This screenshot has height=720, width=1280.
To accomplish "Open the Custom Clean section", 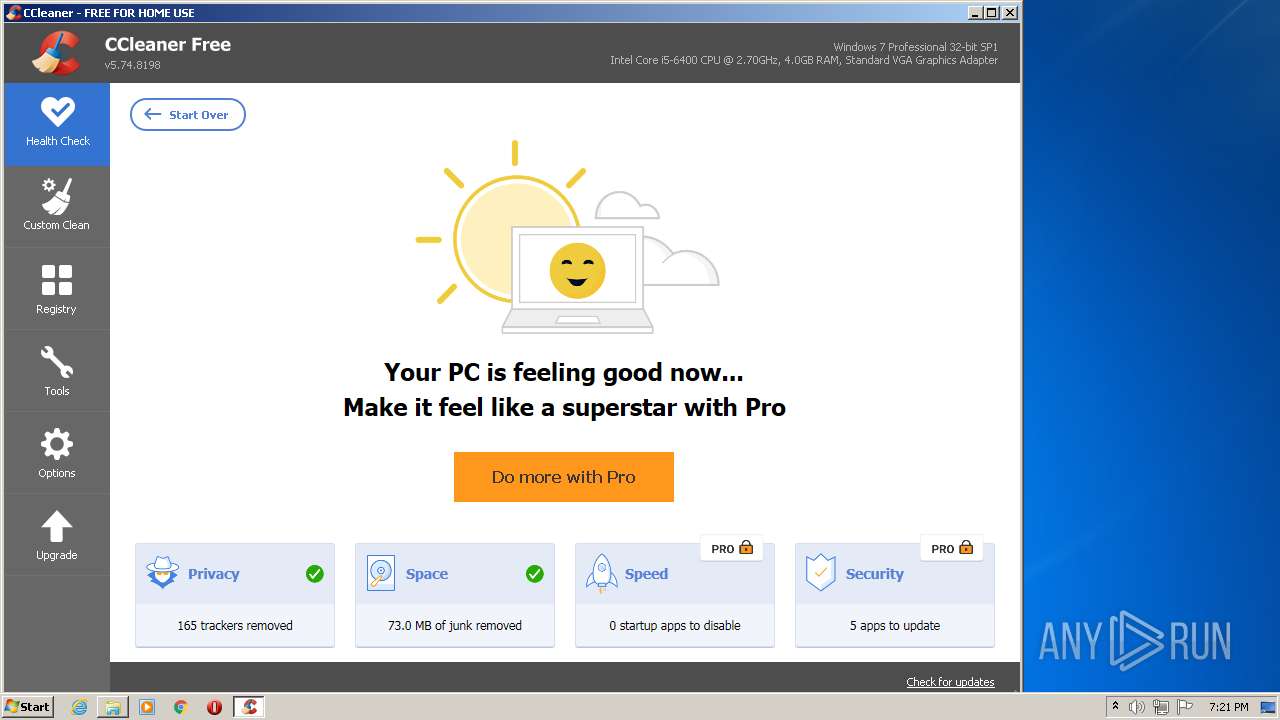I will click(57, 206).
